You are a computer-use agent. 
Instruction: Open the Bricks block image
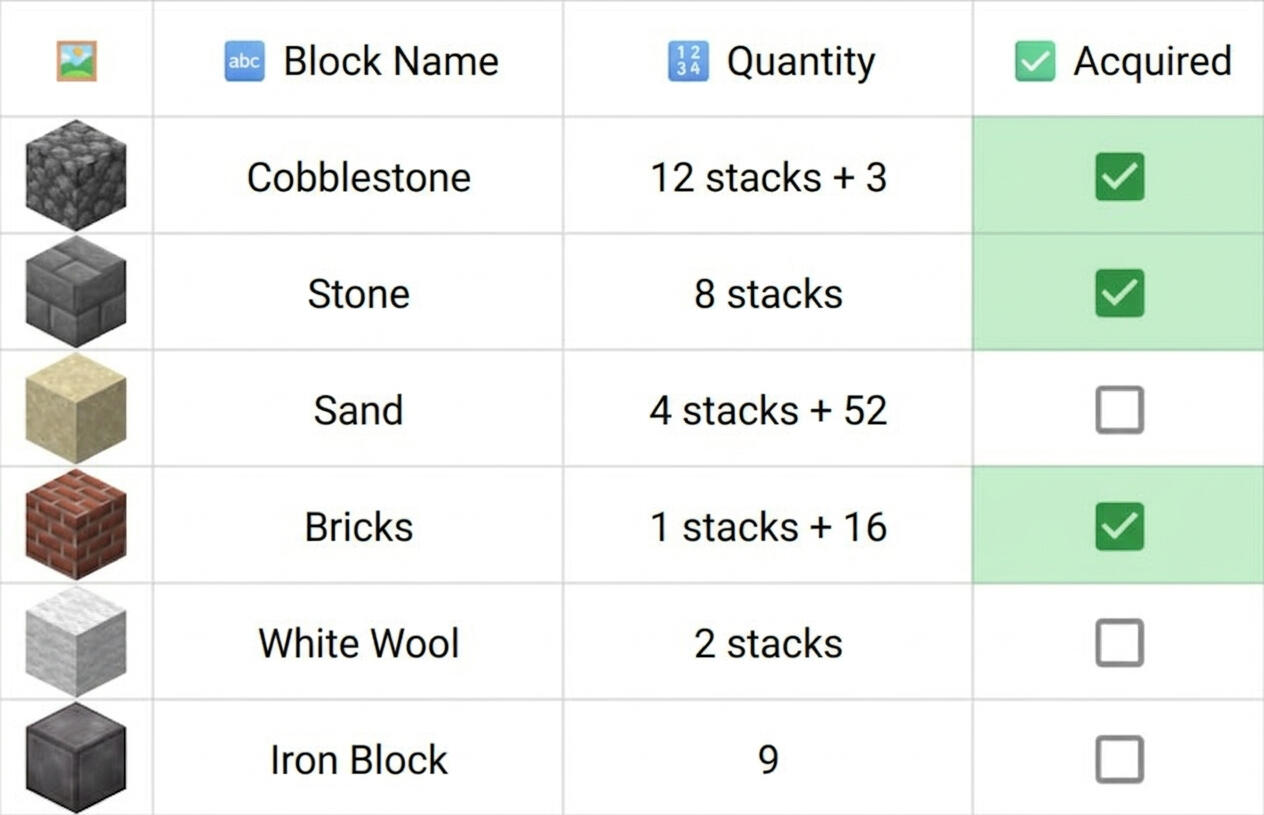pyautogui.click(x=76, y=525)
